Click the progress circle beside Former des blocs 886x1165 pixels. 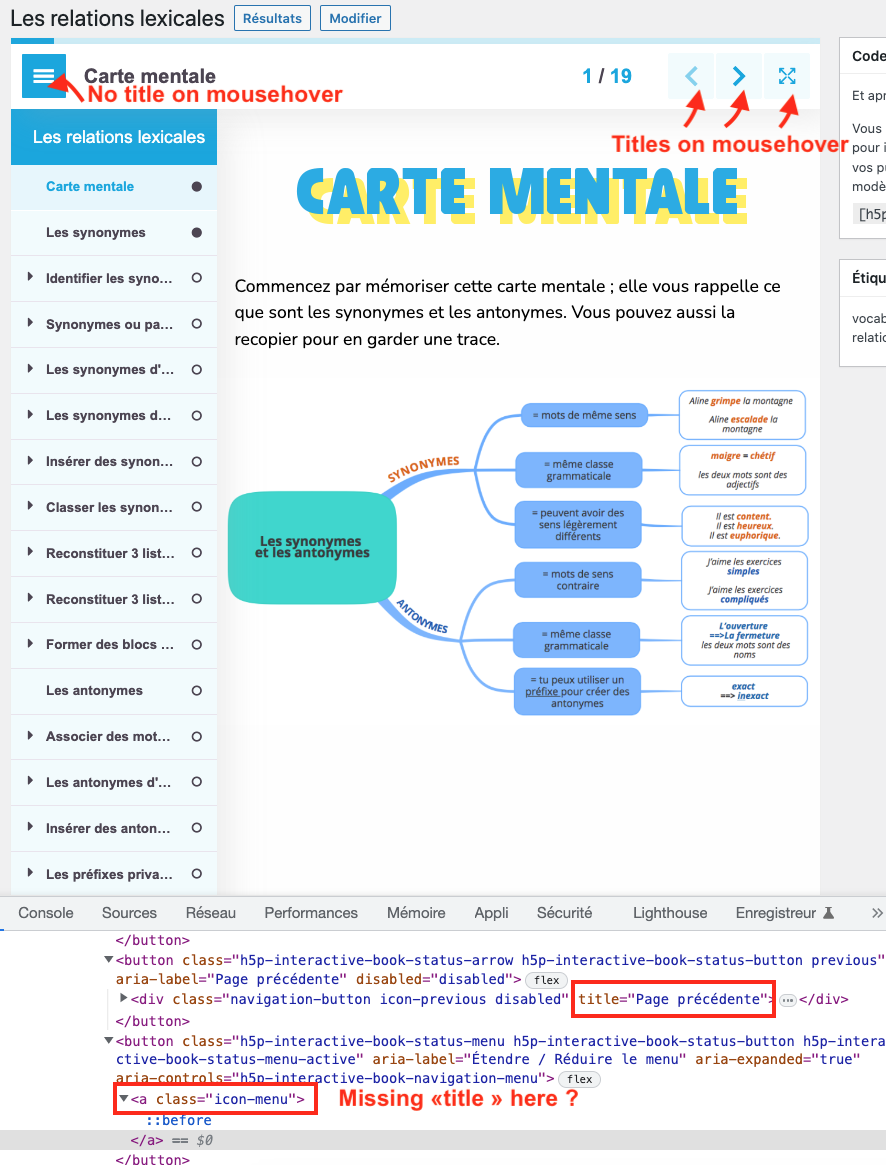pyautogui.click(x=196, y=645)
